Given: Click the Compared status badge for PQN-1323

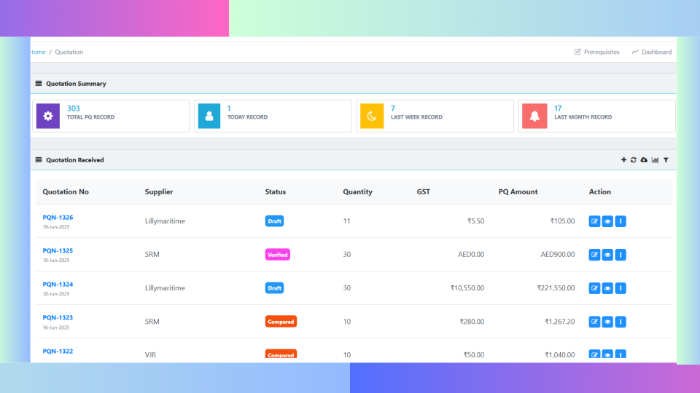Looking at the screenshot, I should pos(281,322).
